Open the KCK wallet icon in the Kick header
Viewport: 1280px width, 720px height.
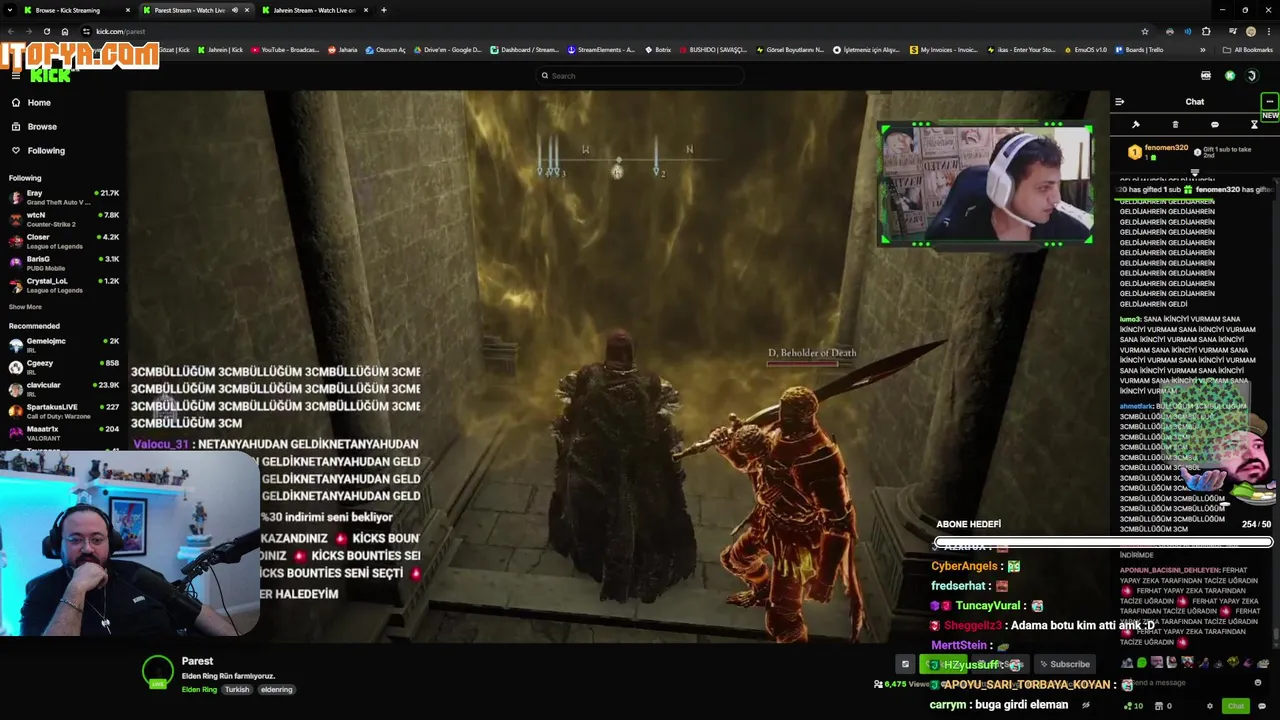[1206, 76]
